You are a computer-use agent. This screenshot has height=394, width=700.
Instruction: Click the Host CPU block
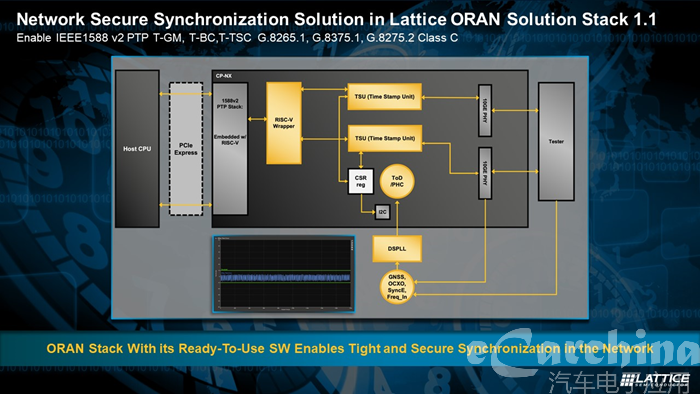click(137, 149)
